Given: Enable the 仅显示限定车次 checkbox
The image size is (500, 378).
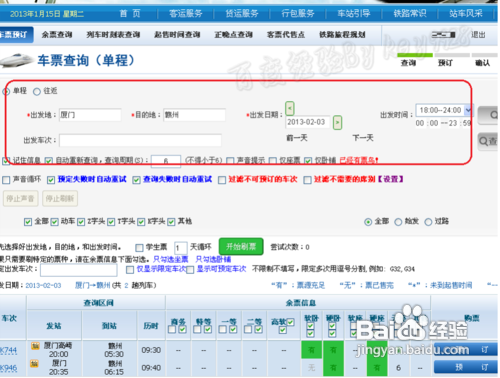Looking at the screenshot, I should click(x=130, y=270).
